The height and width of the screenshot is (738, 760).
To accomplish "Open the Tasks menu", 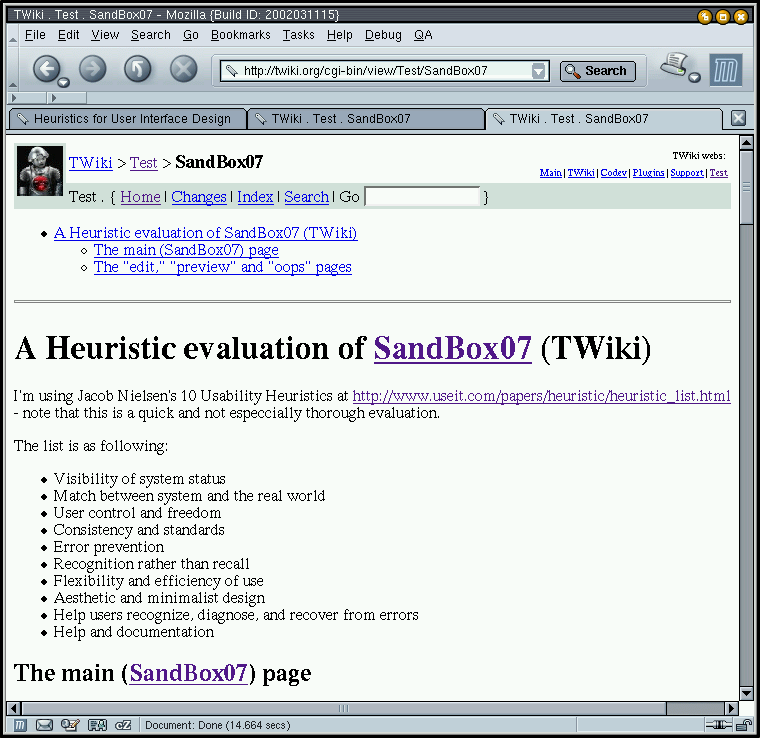I will [x=299, y=35].
